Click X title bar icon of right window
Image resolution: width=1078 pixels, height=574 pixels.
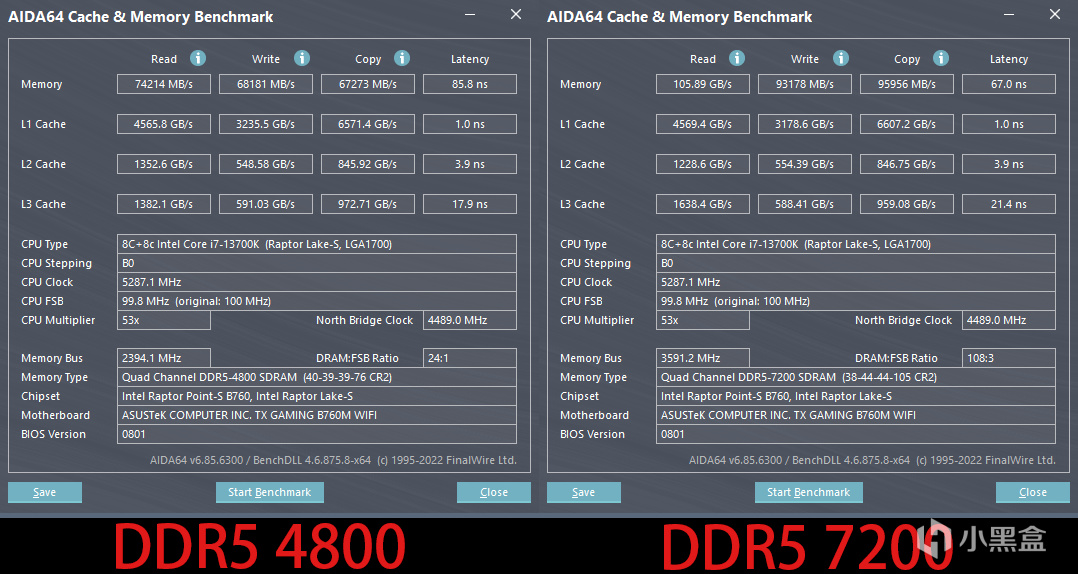(x=1055, y=14)
